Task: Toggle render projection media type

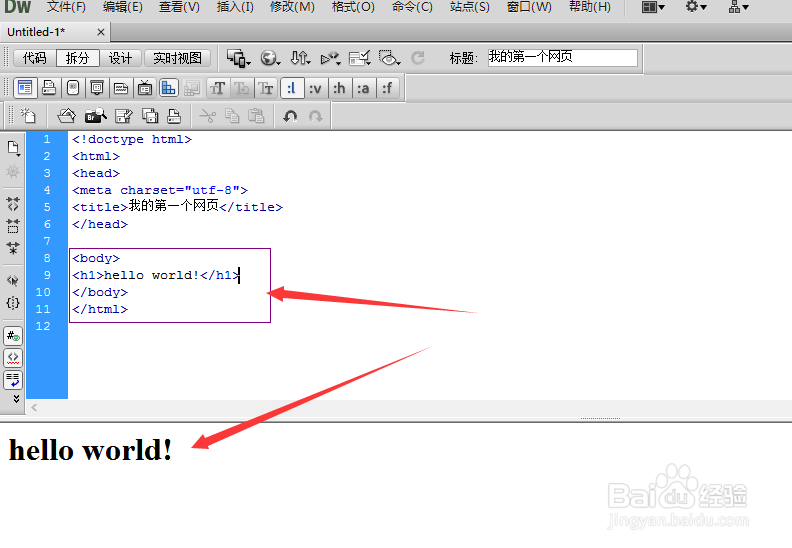Action: tap(97, 88)
